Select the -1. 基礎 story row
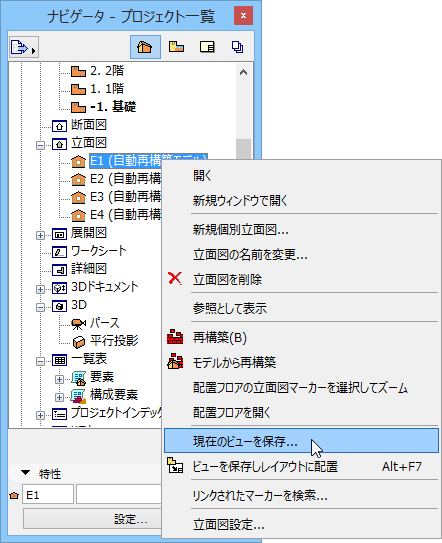 click(113, 107)
